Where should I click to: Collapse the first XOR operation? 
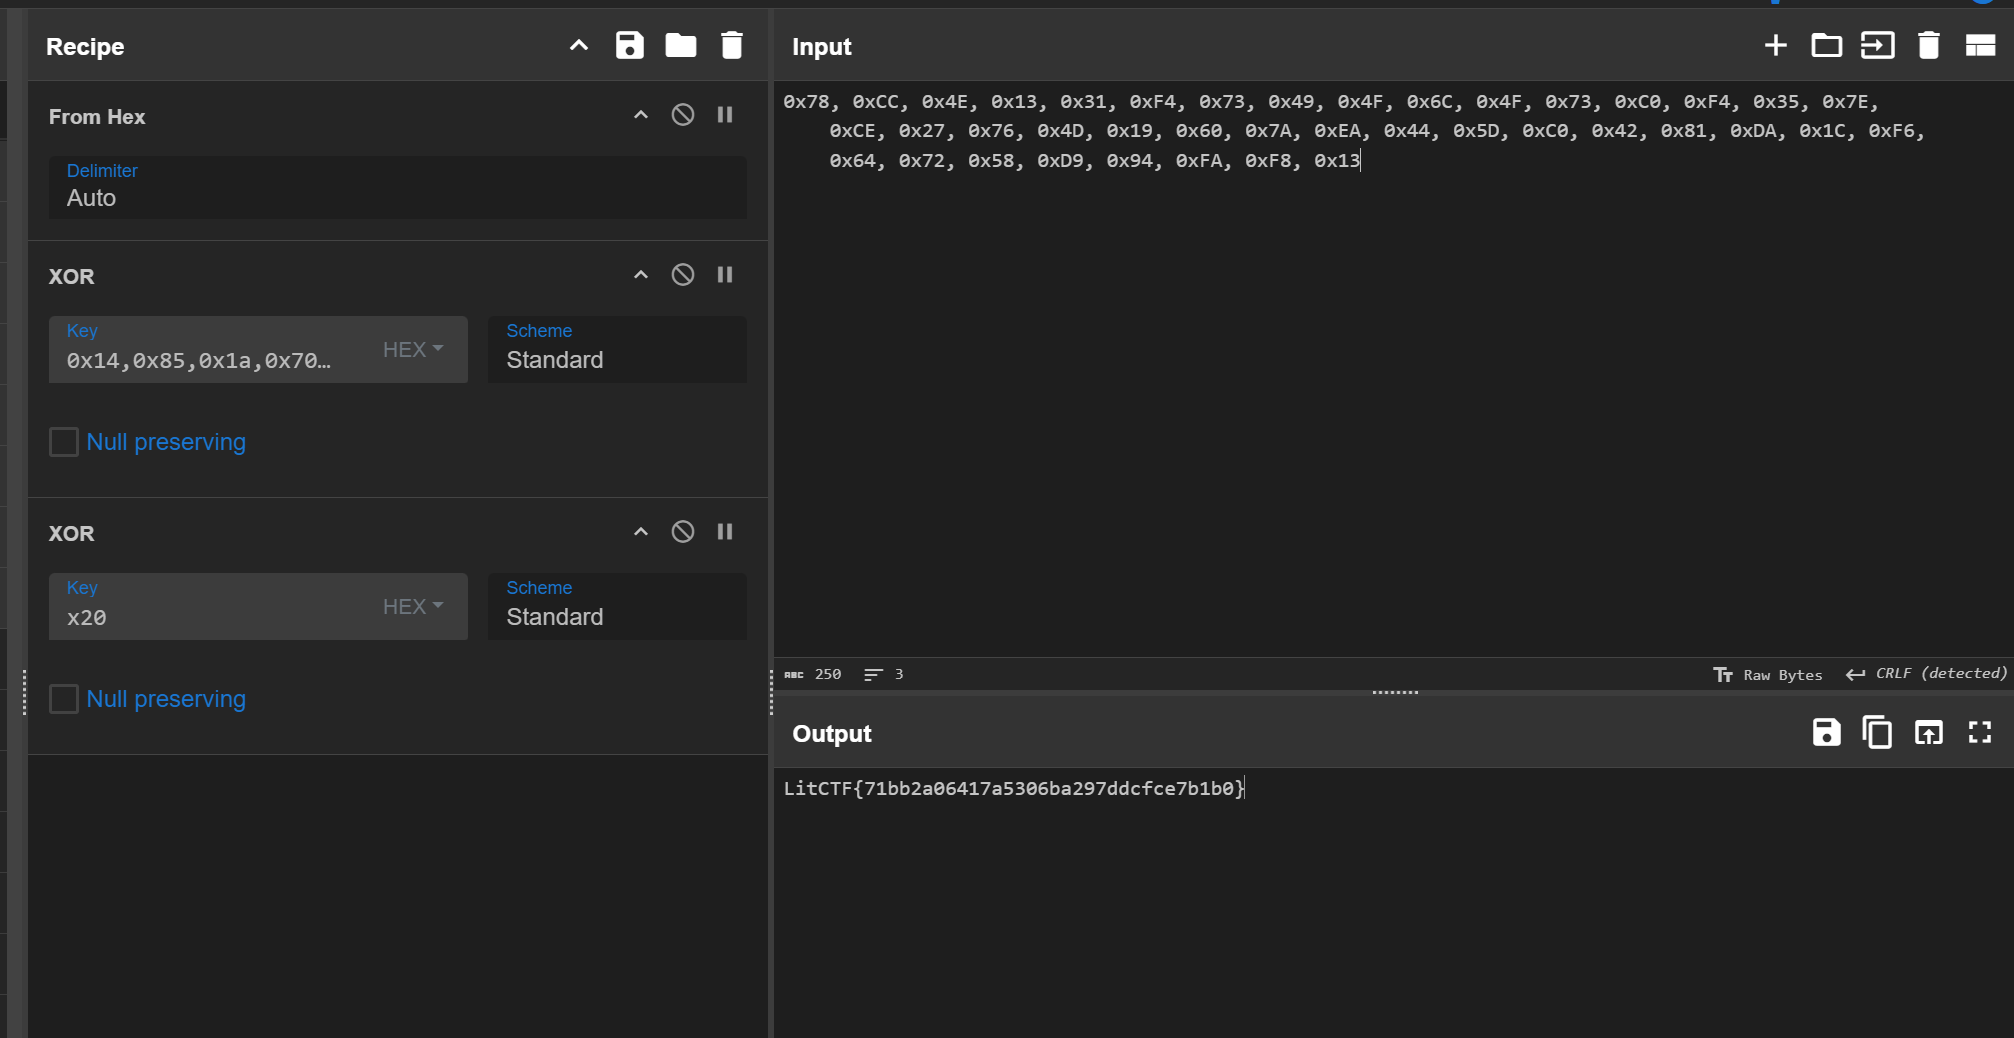(x=641, y=275)
